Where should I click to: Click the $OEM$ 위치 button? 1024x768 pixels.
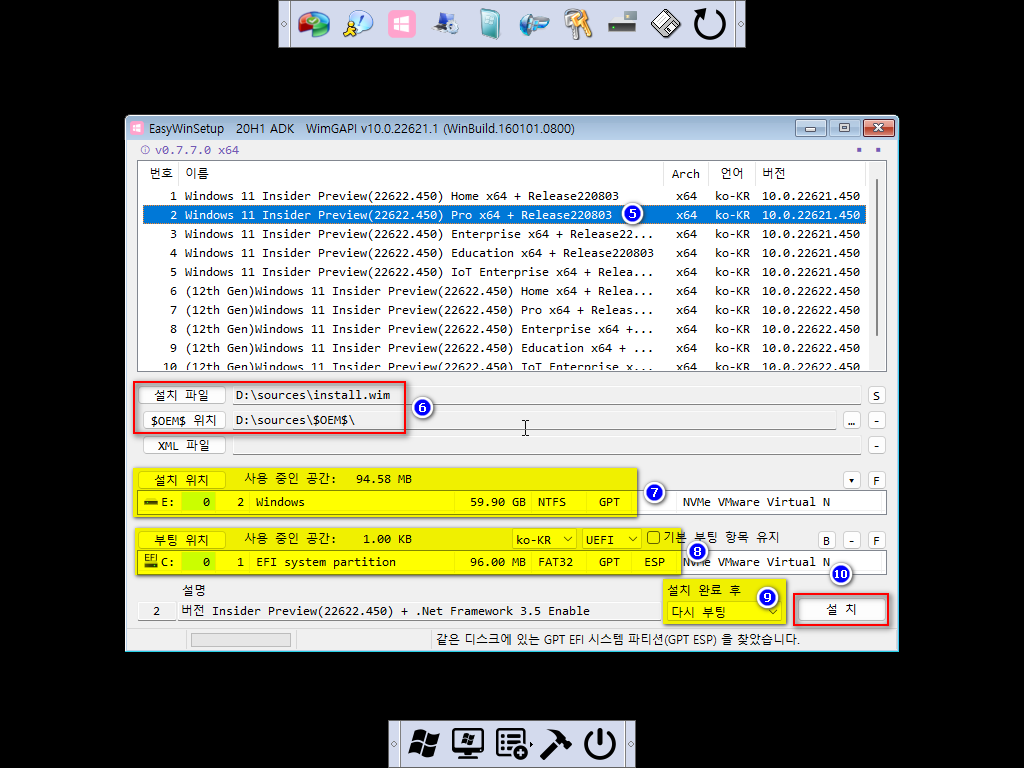click(x=184, y=420)
